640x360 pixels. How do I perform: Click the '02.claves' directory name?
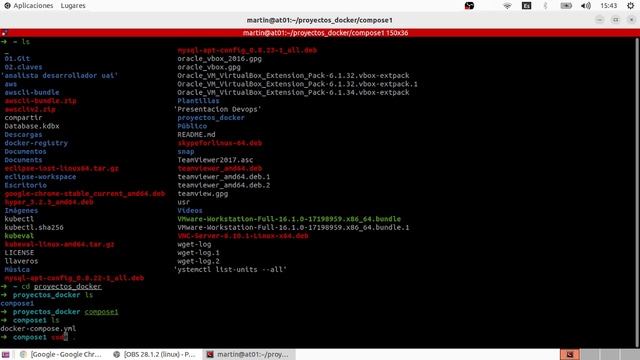23,67
